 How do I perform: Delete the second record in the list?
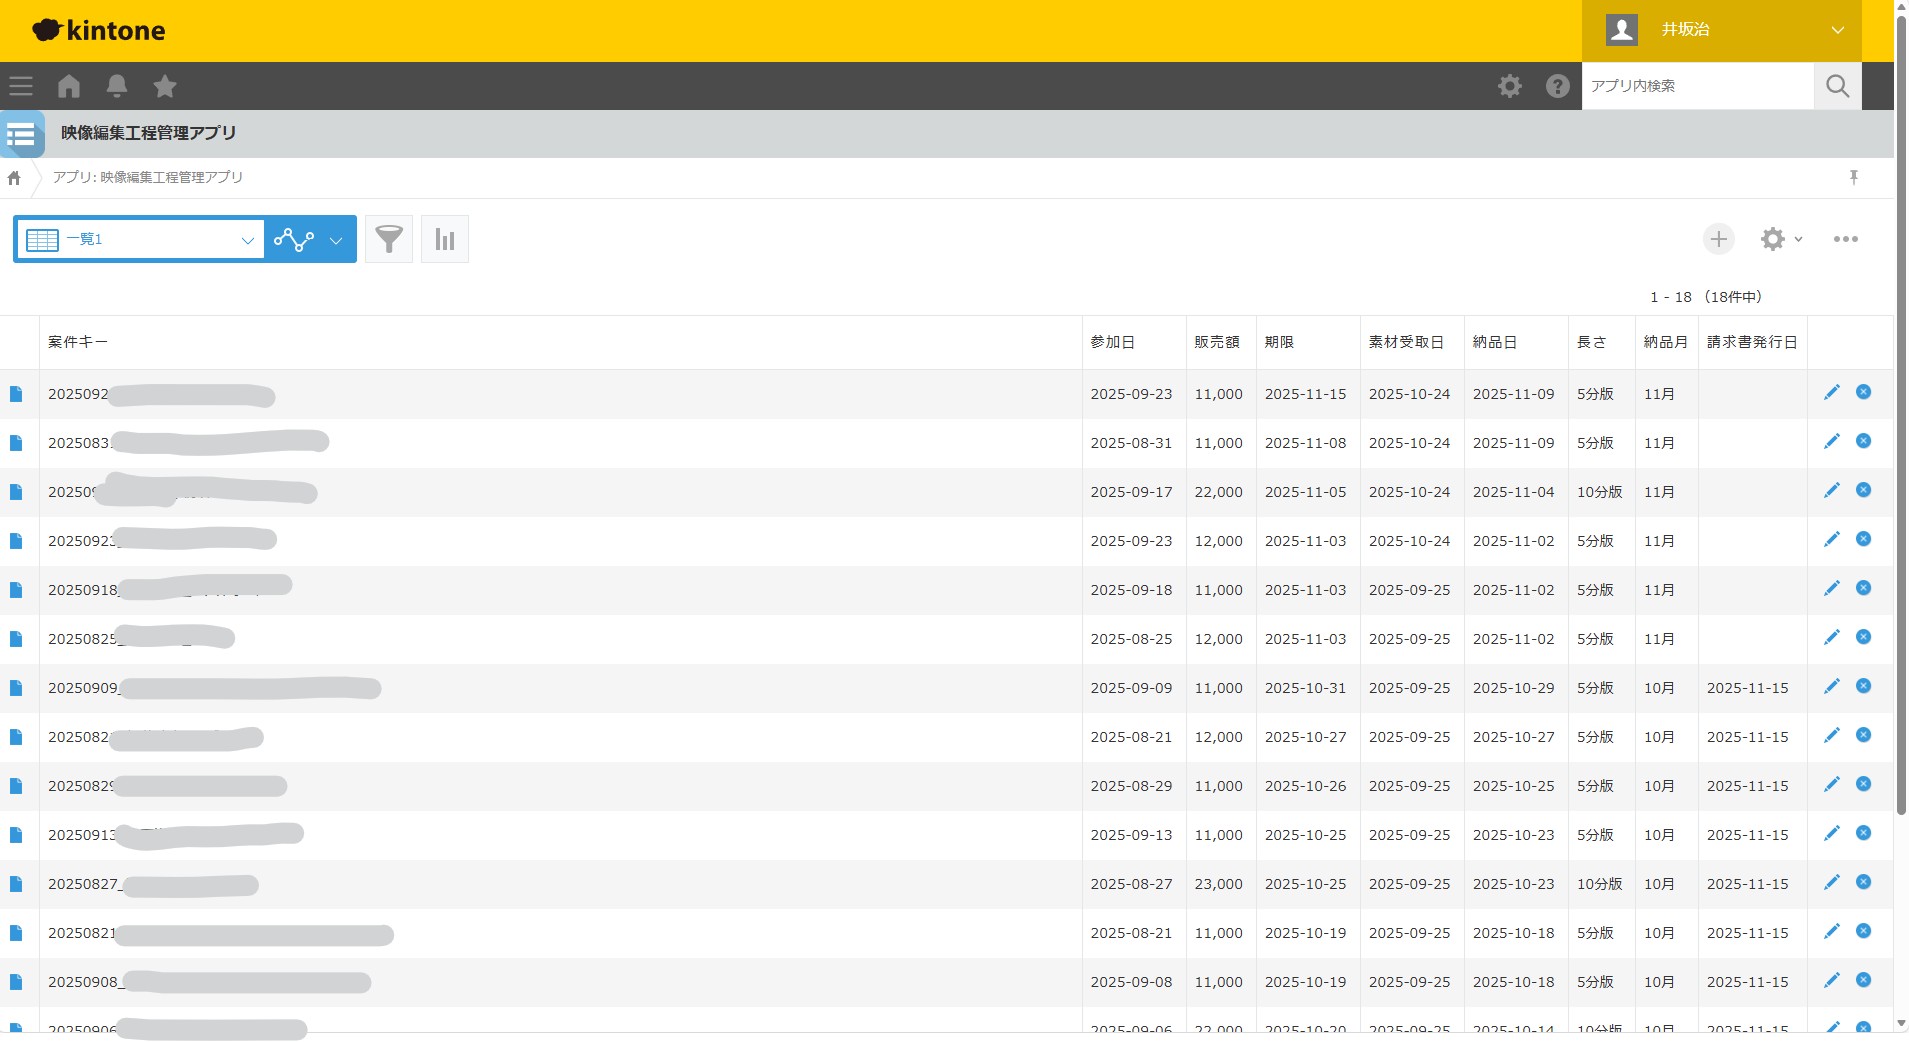point(1863,441)
